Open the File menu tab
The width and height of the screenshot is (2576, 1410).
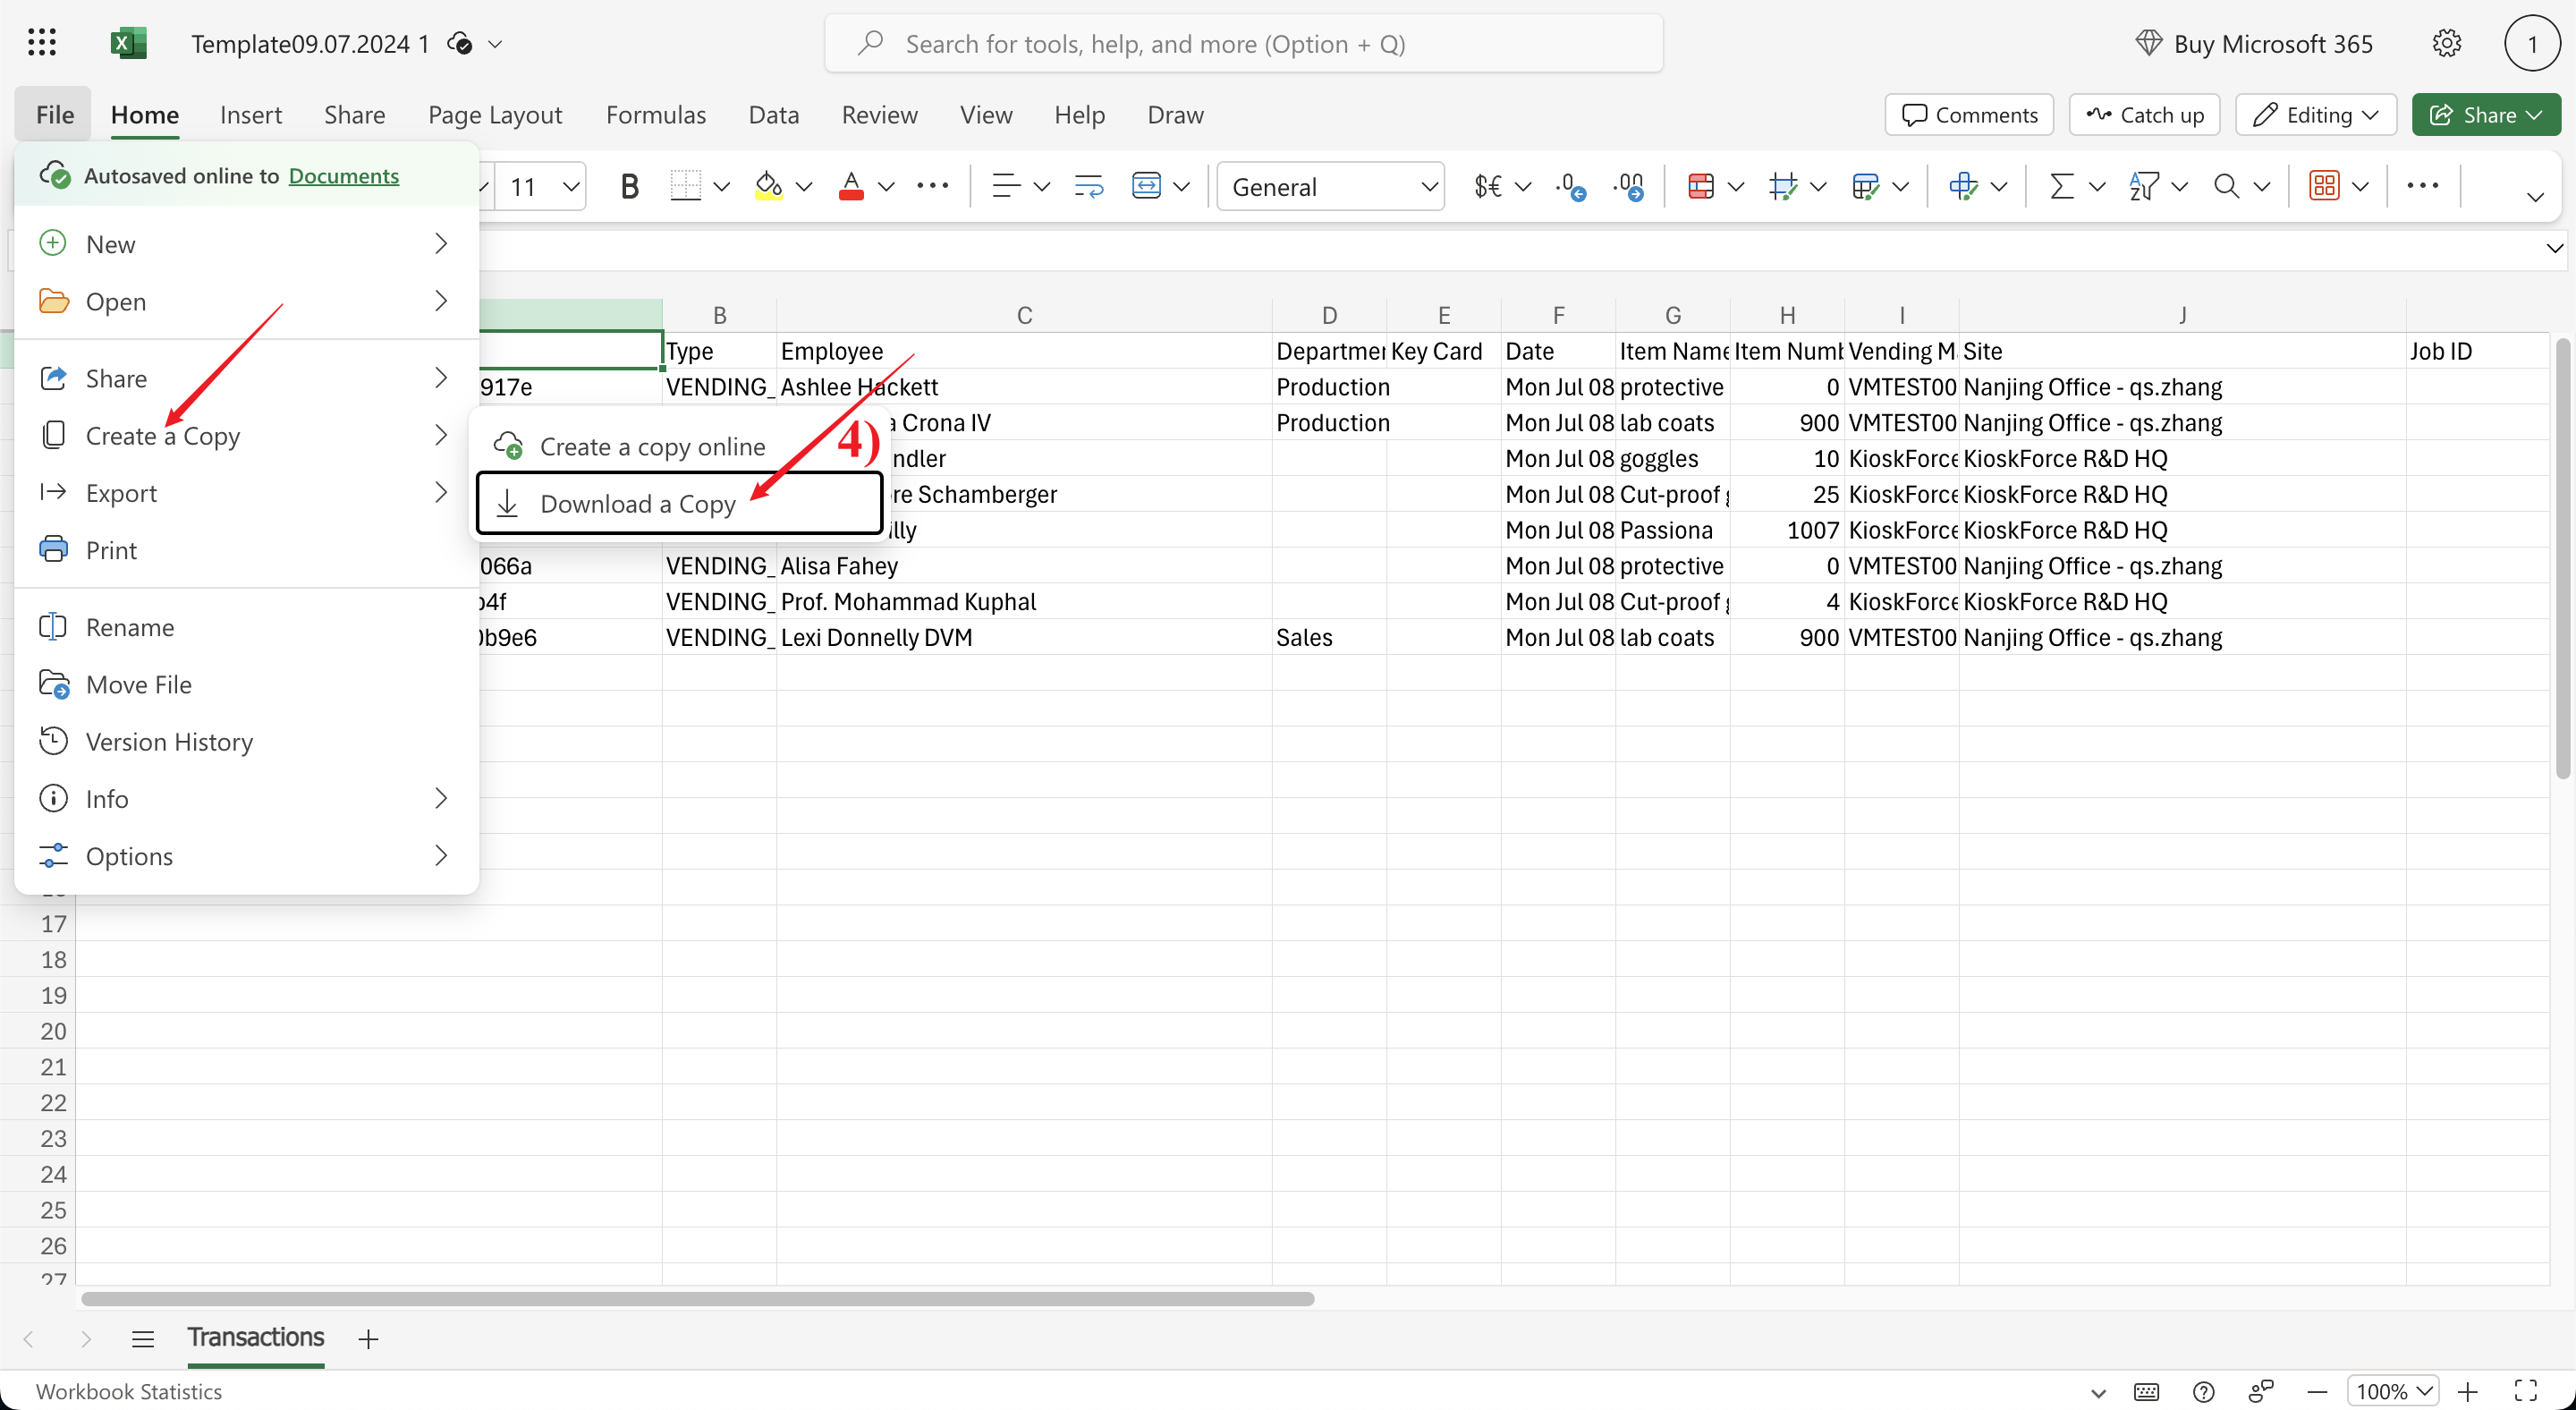pos(54,114)
